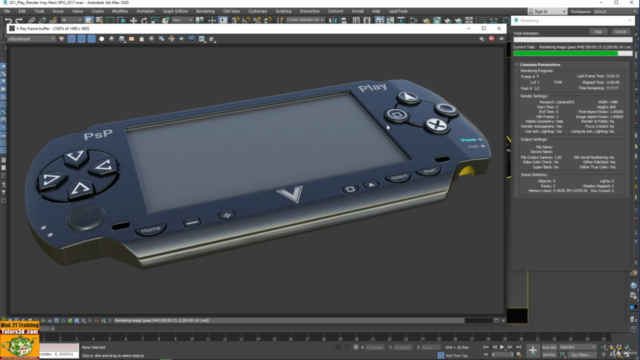Activate the Select and Scale tool

pos(155,20)
